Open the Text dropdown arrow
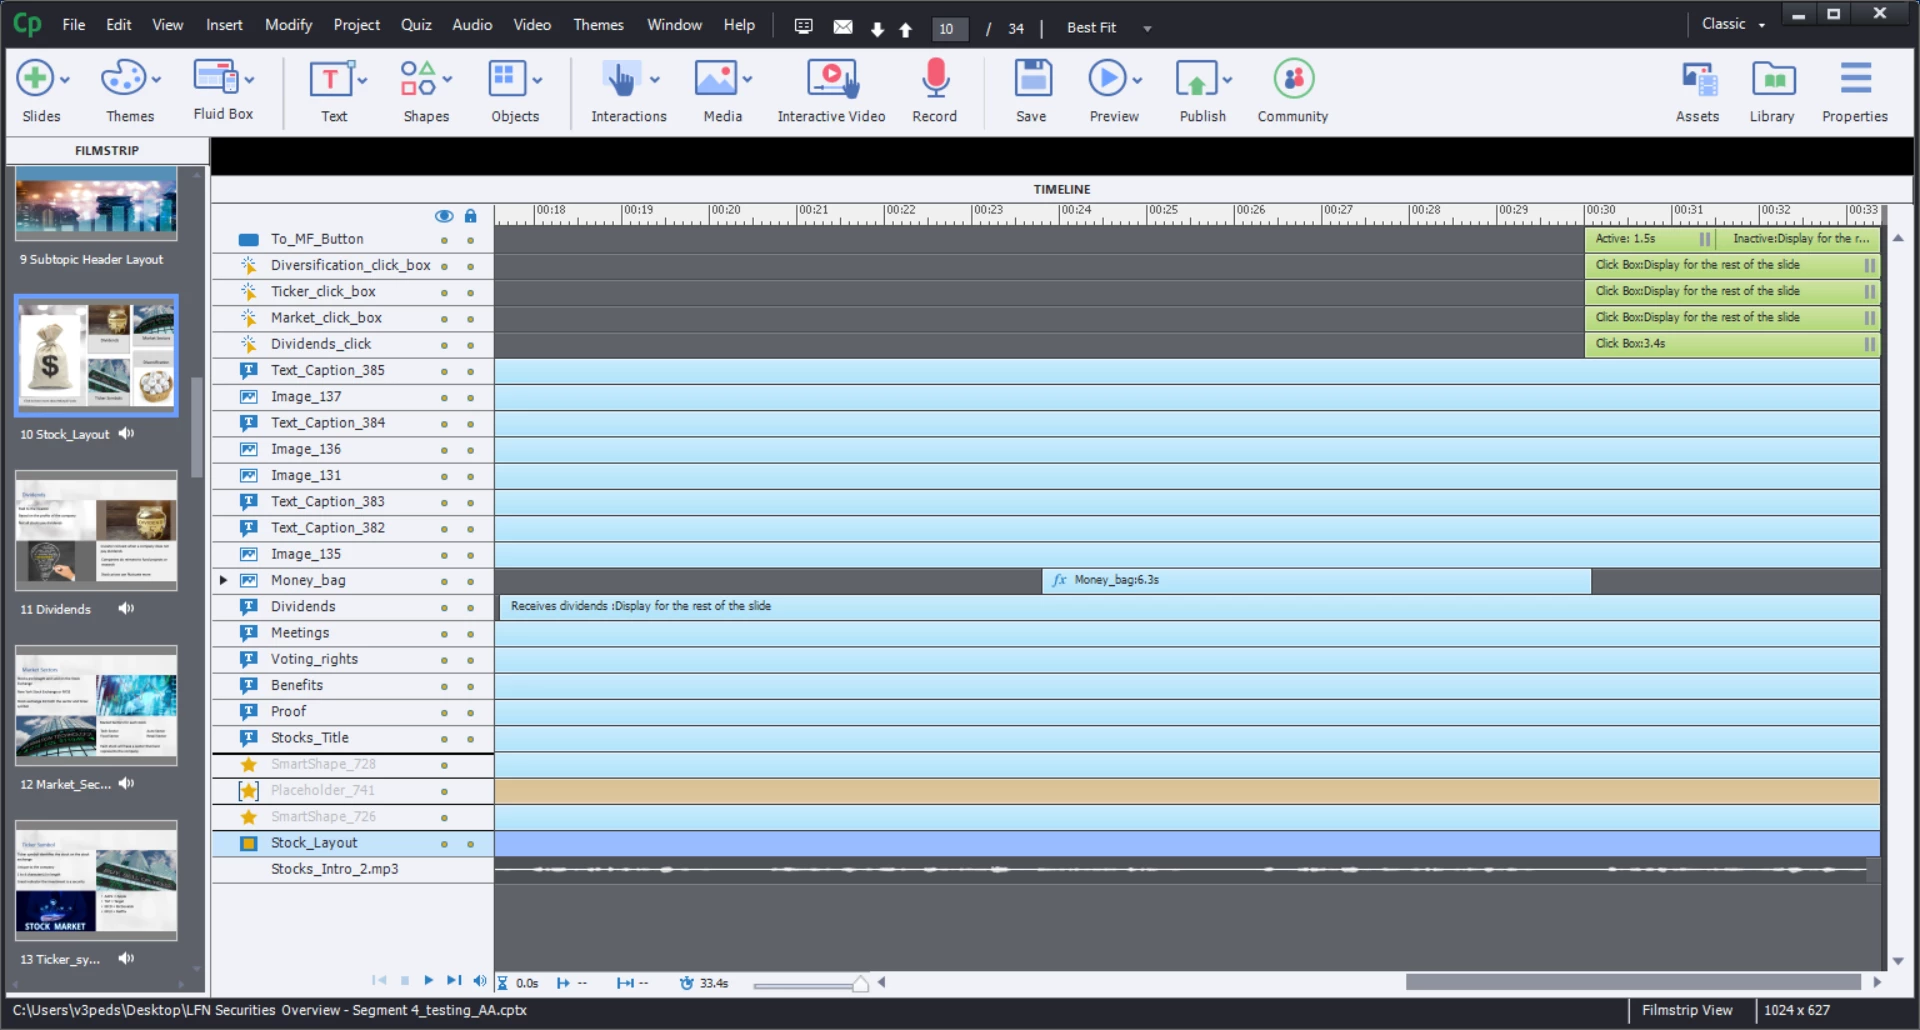Screen dimensions: 1920x1030 [x=362, y=80]
